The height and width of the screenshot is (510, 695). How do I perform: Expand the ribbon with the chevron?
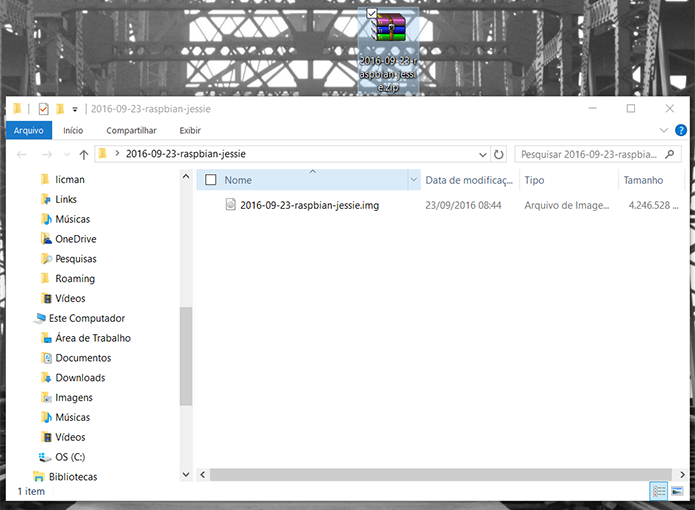(x=664, y=130)
